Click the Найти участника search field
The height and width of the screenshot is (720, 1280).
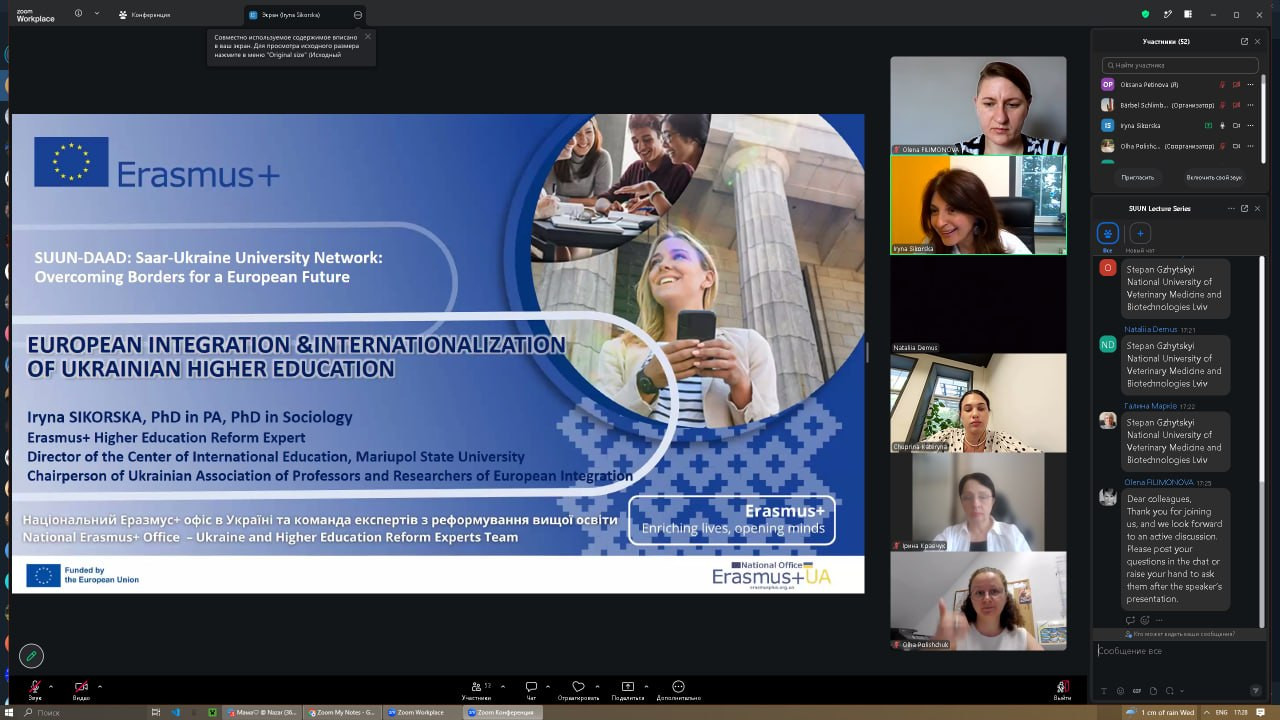coord(1180,65)
